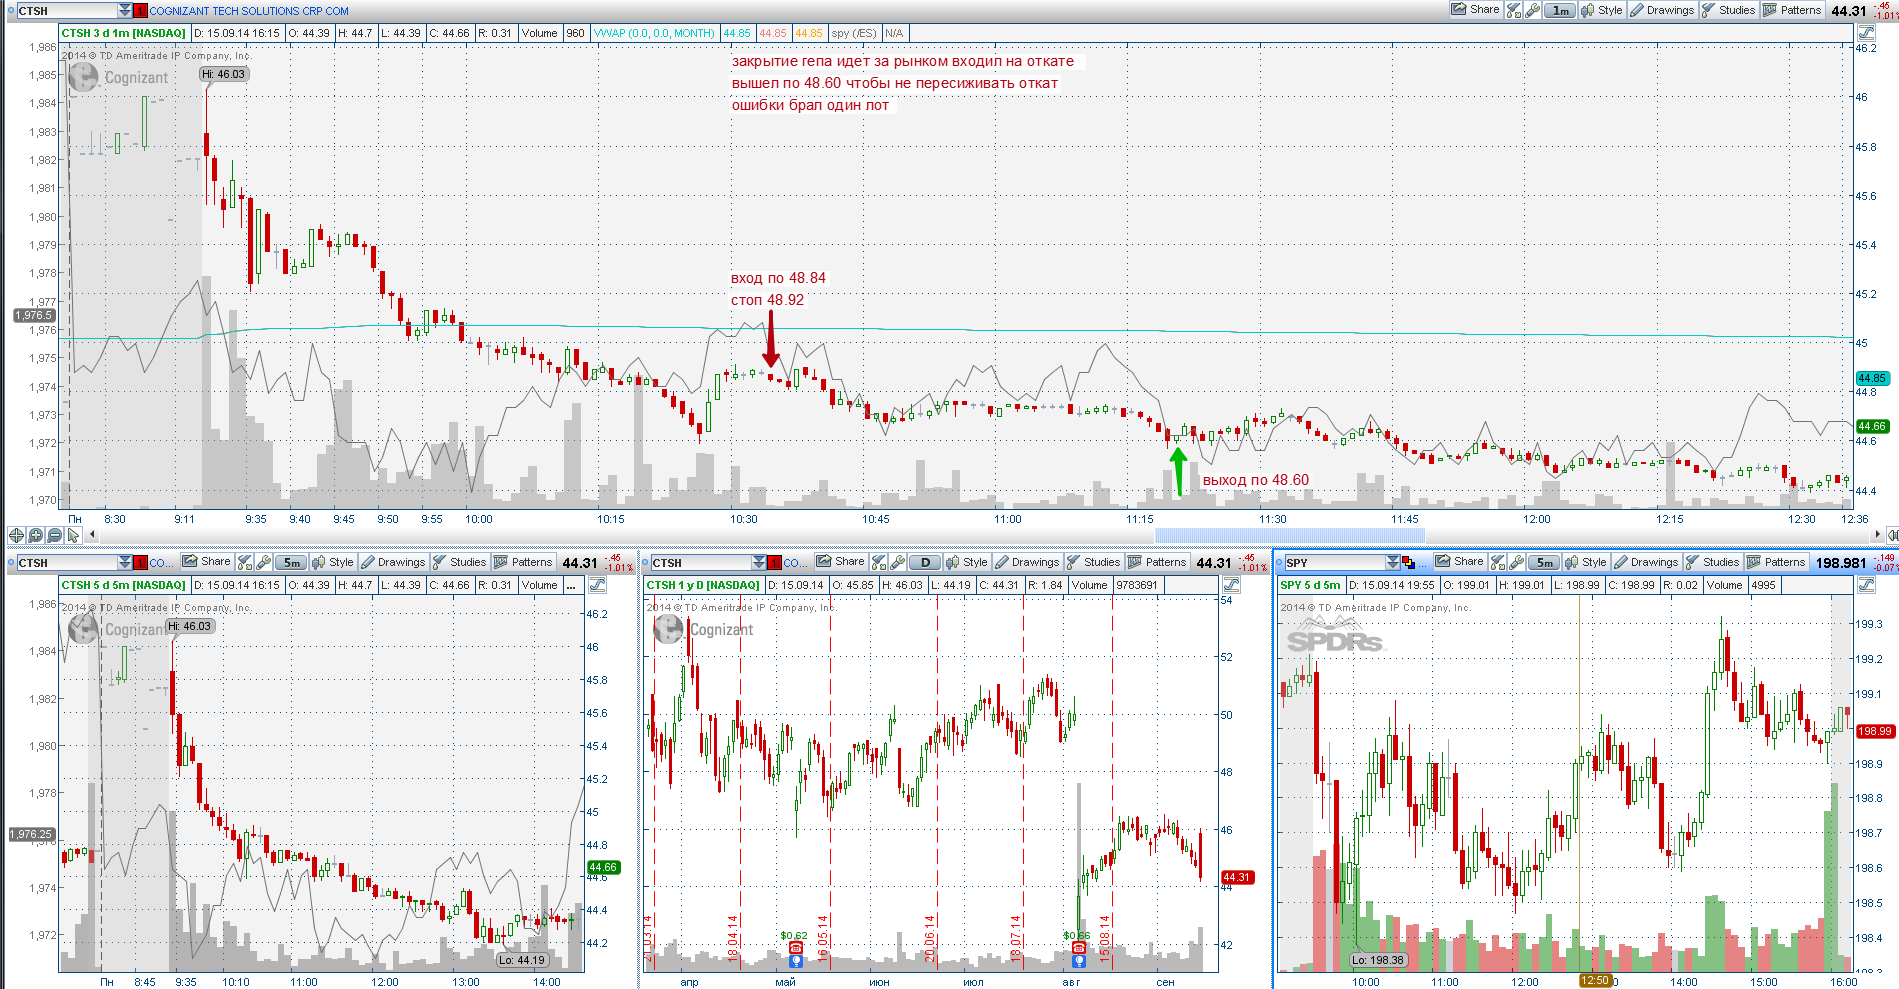Viewport: 1899px width, 989px height.
Task: Click wrench settings icon in bottom-left chart toolbar
Action: pyautogui.click(x=264, y=562)
